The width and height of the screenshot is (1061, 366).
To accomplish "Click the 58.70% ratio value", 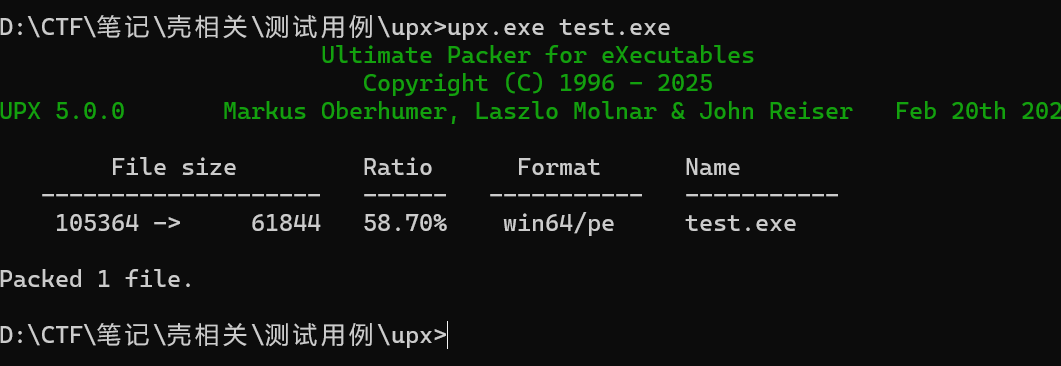I will (405, 223).
